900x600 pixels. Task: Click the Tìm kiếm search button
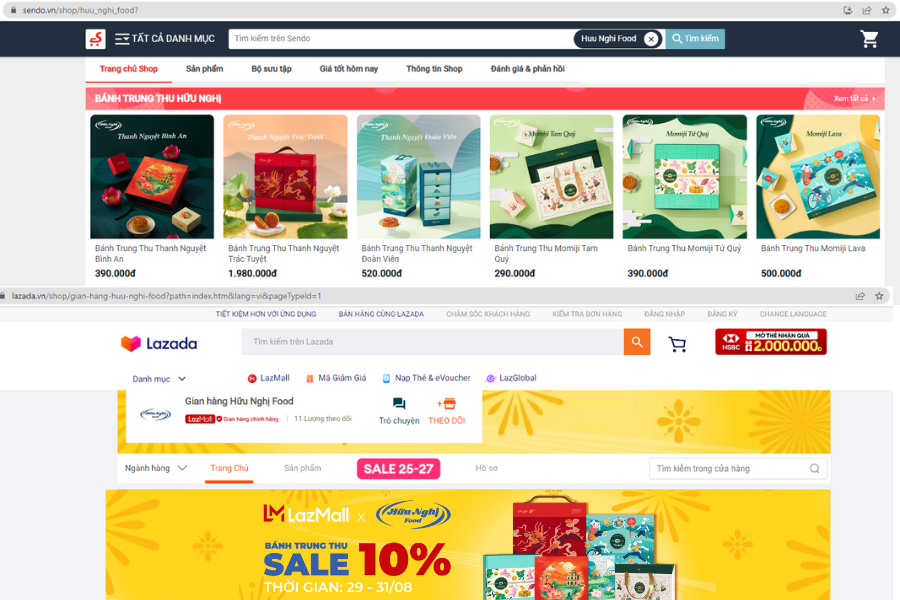(695, 38)
